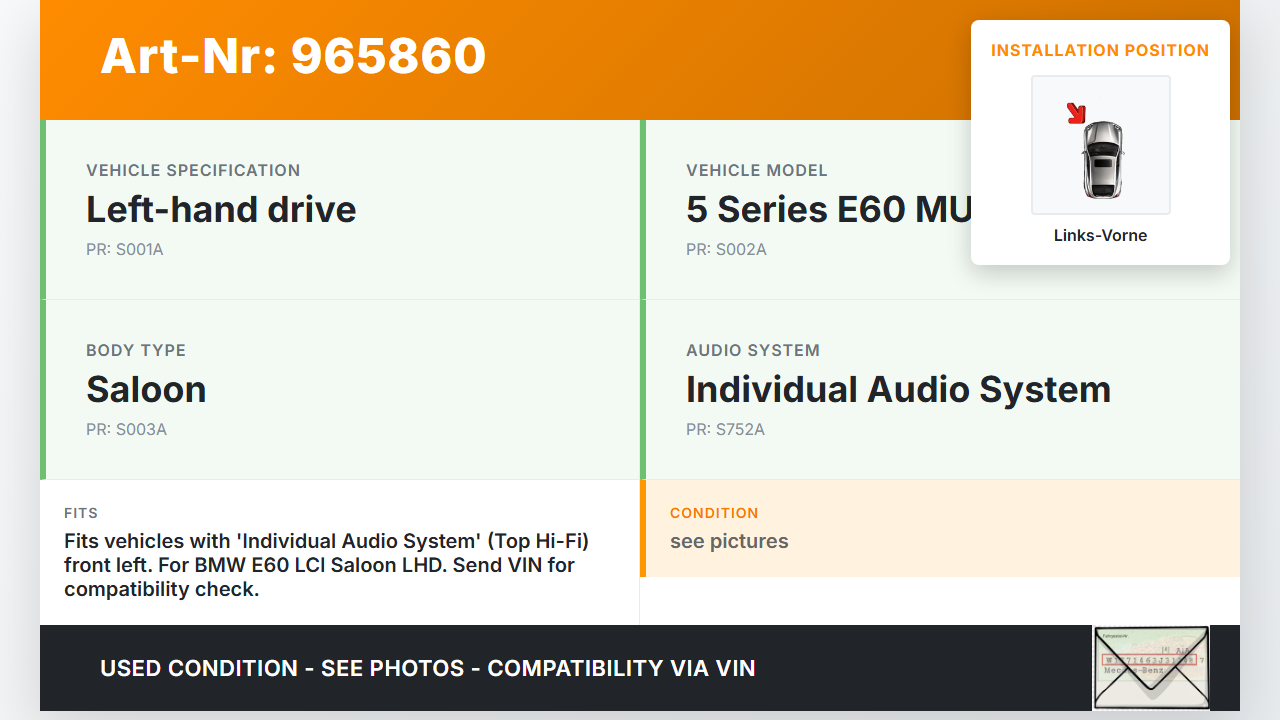Click the Art-Nr: 965860 heading
1280x720 pixels.
293,56
